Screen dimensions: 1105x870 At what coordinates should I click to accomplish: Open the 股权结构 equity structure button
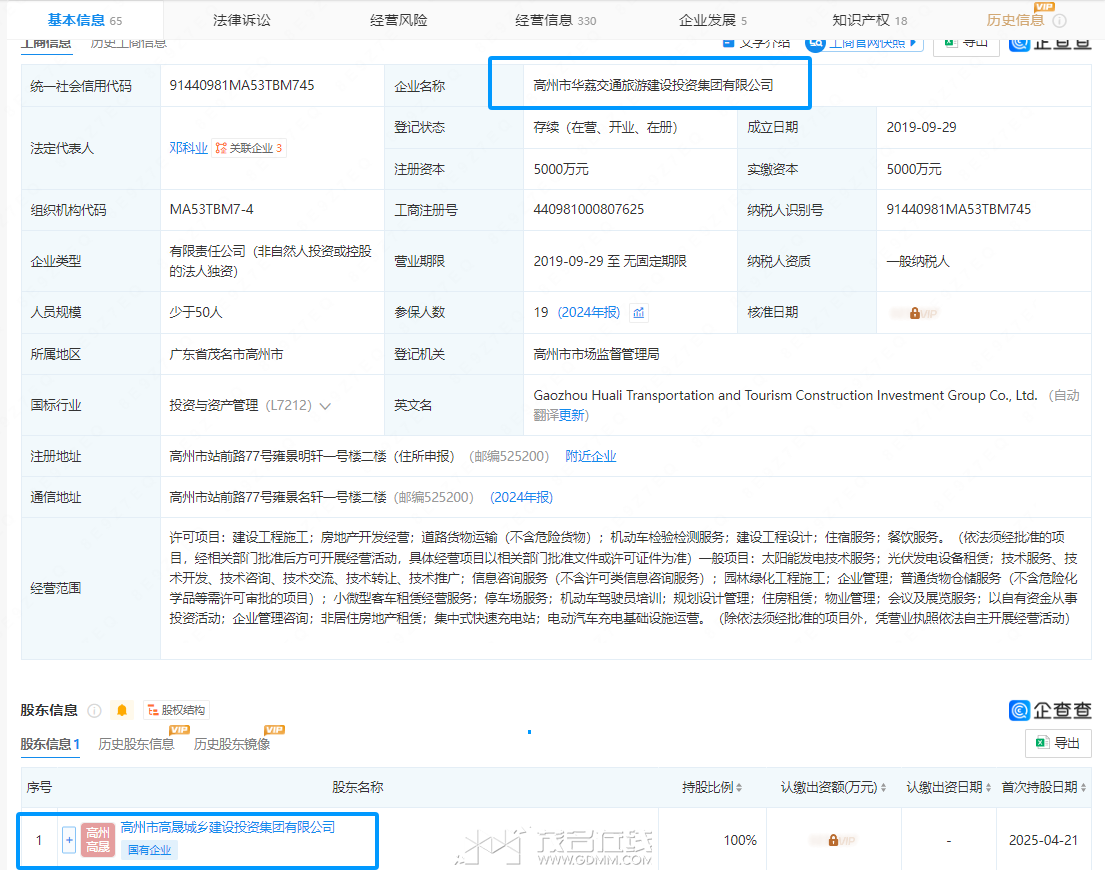point(177,710)
